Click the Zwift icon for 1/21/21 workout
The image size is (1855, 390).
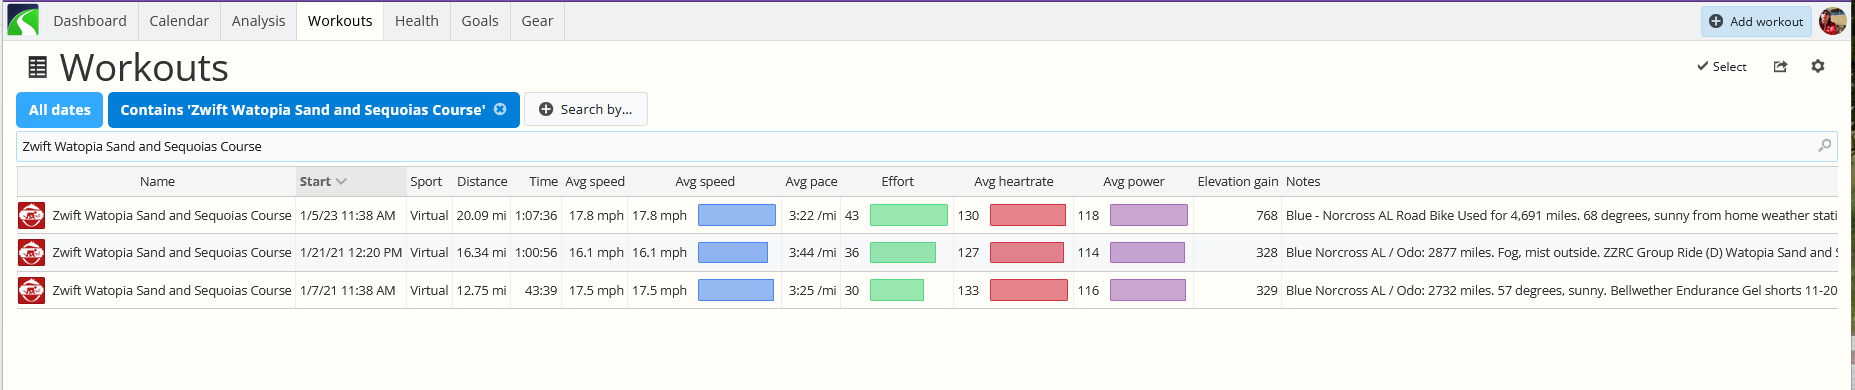pyautogui.click(x=32, y=253)
